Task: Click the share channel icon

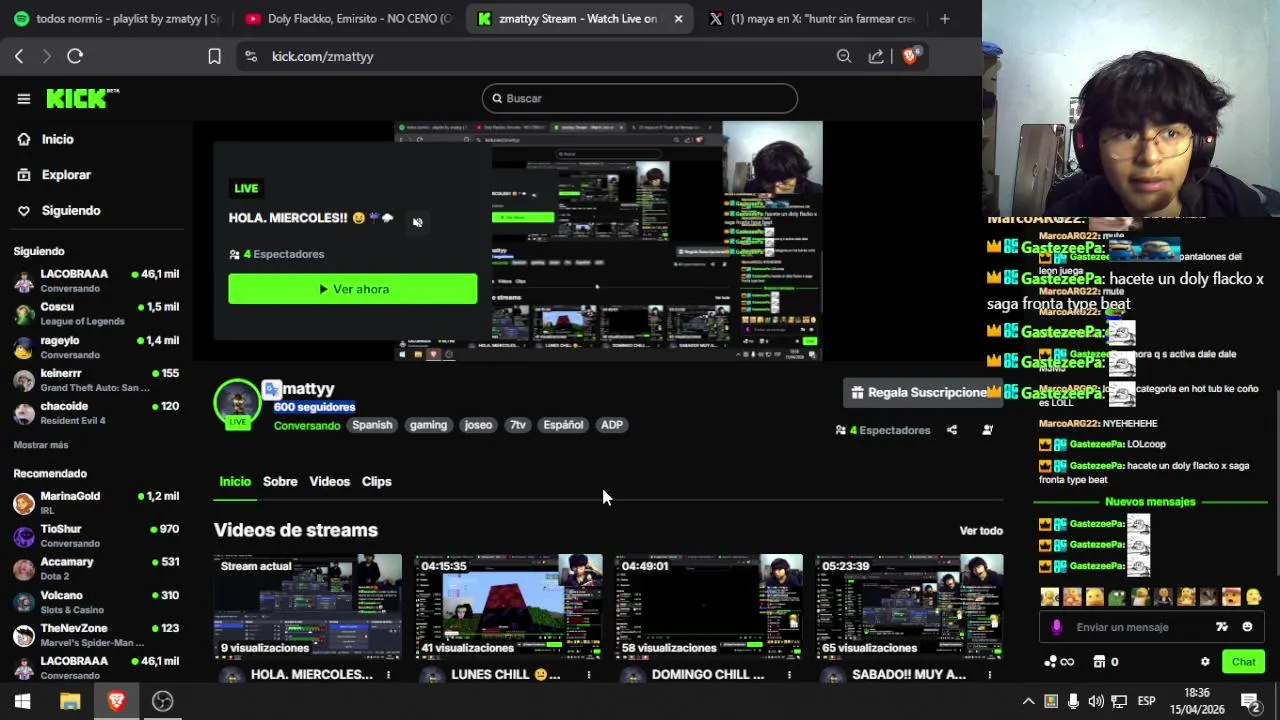Action: click(x=952, y=430)
